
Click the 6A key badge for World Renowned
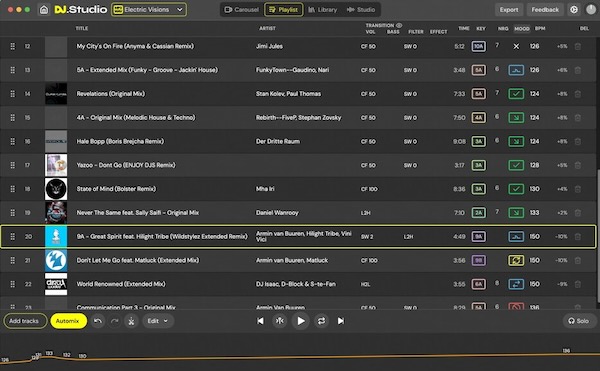pyautogui.click(x=479, y=284)
